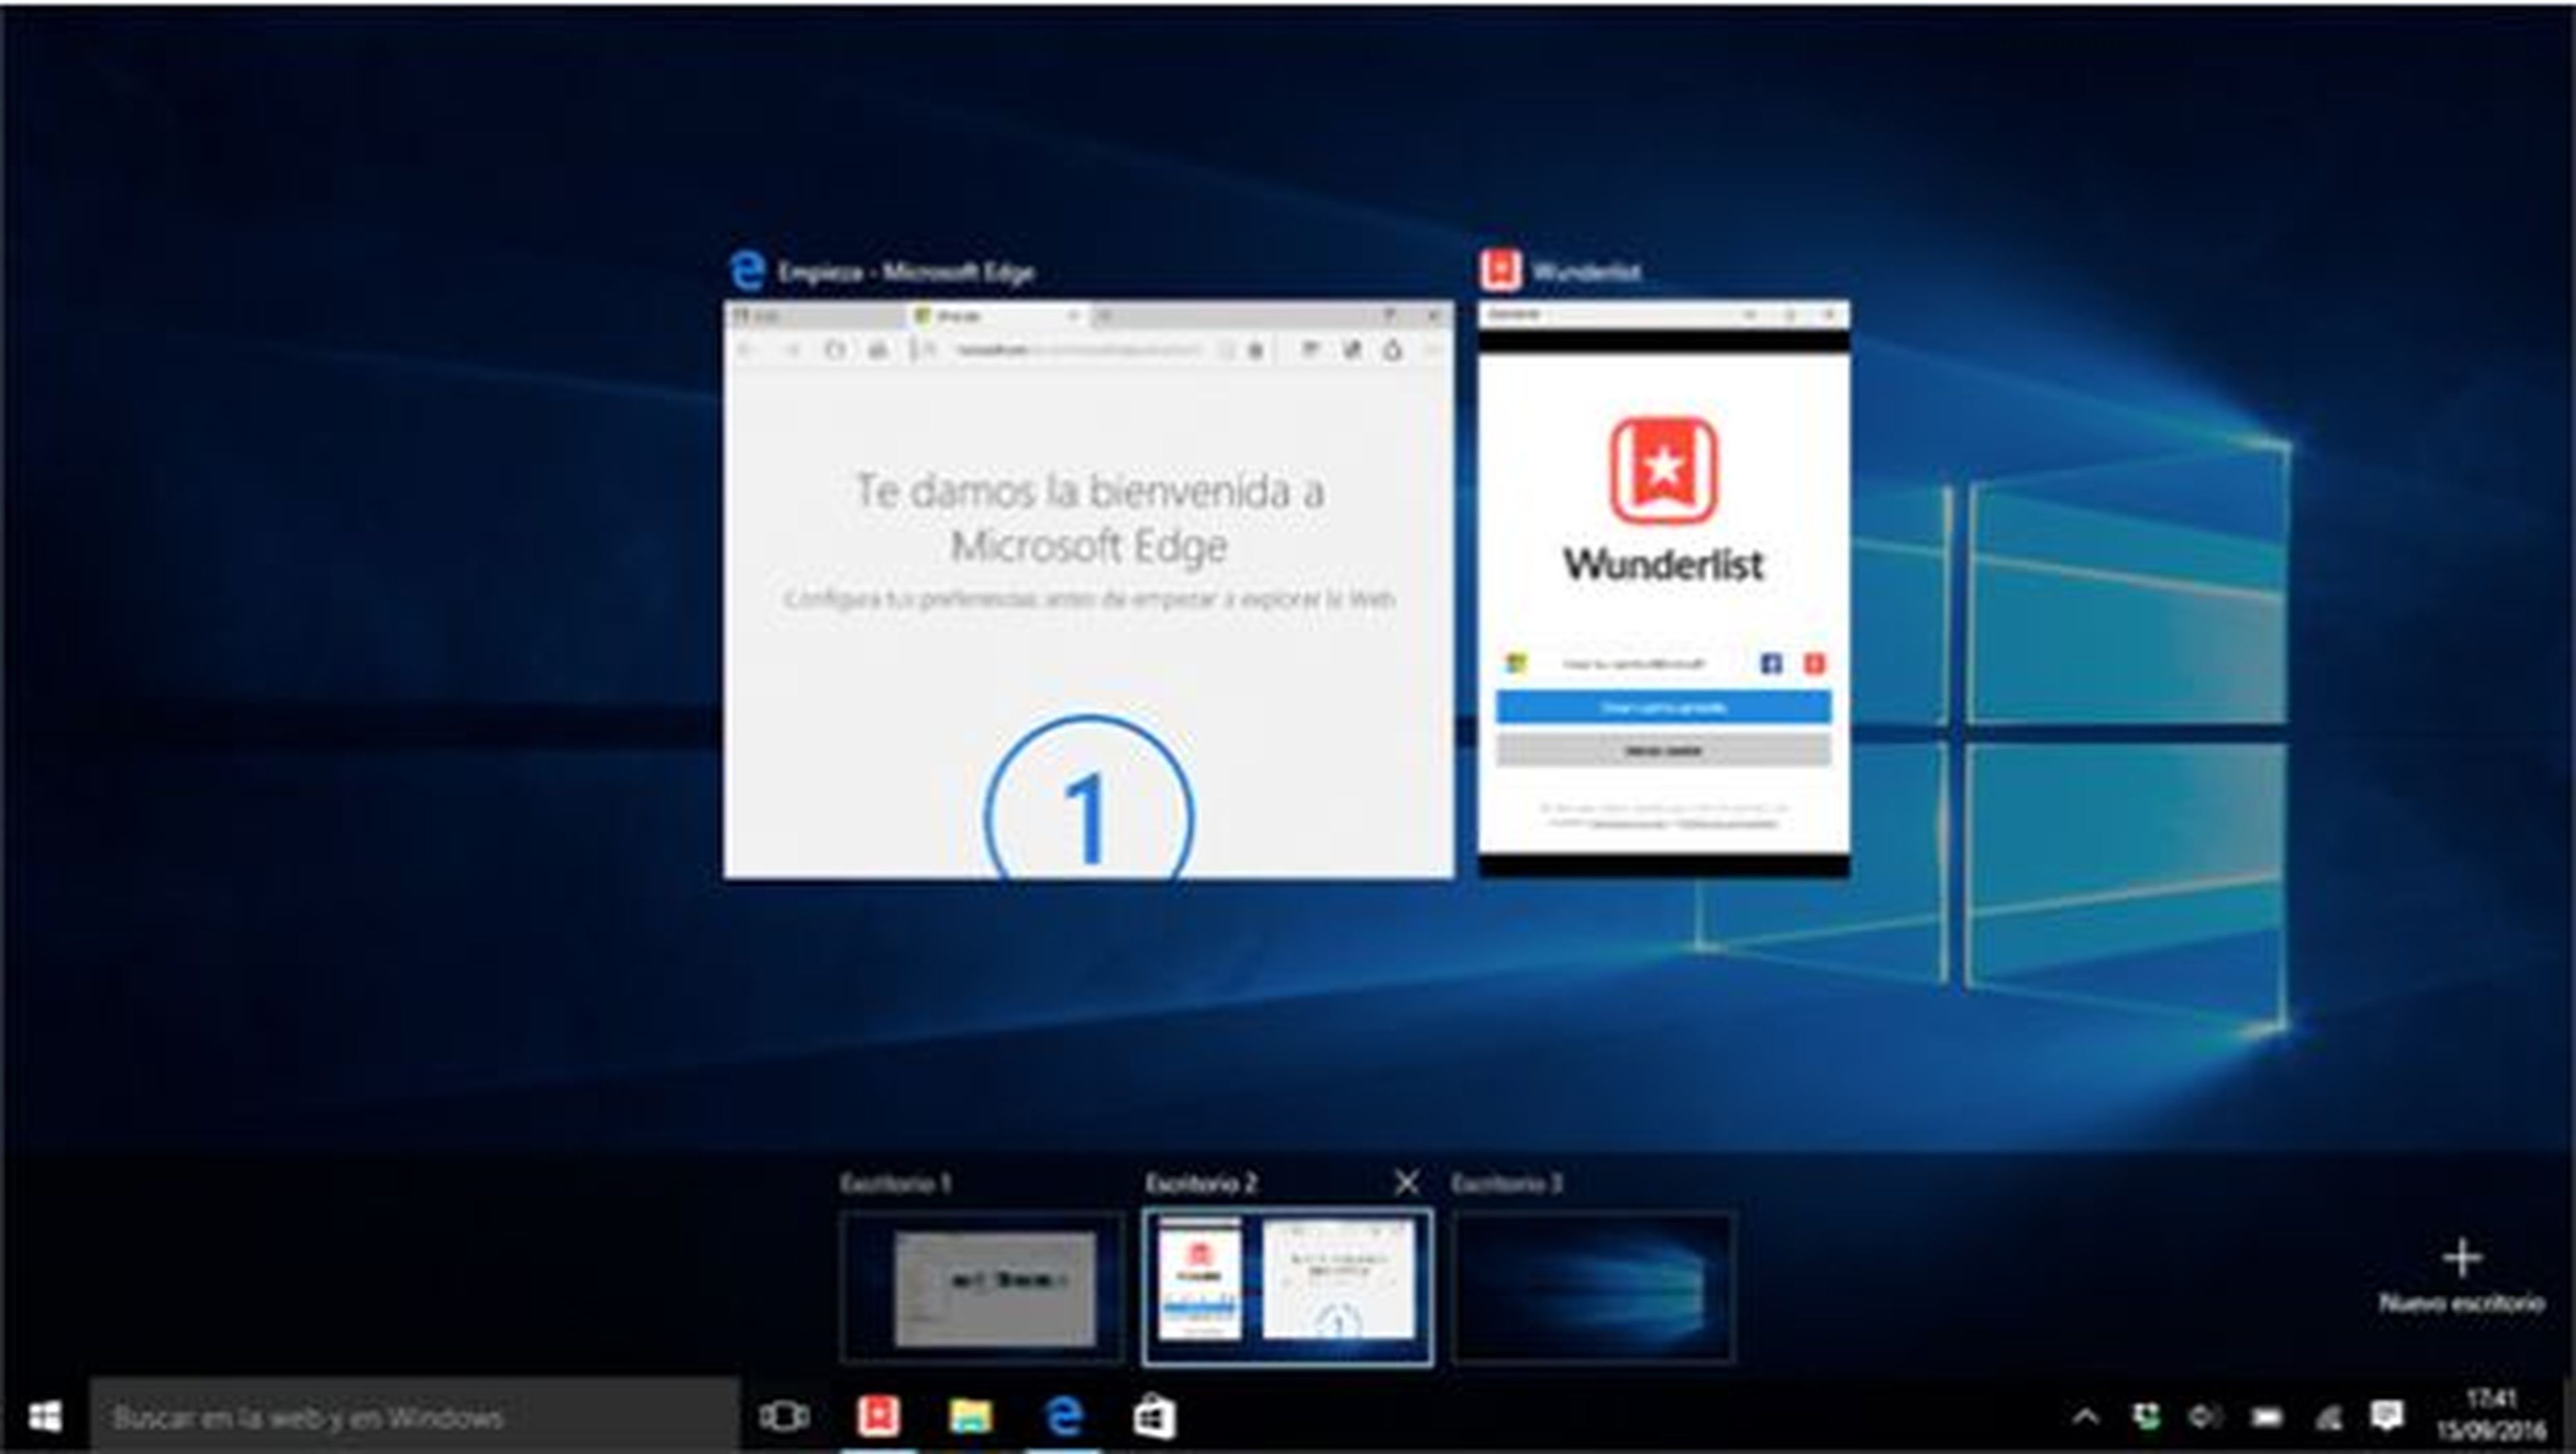Open Microsoft Edge from the taskbar
The image size is (2576, 1454).
pyautogui.click(x=1064, y=1416)
